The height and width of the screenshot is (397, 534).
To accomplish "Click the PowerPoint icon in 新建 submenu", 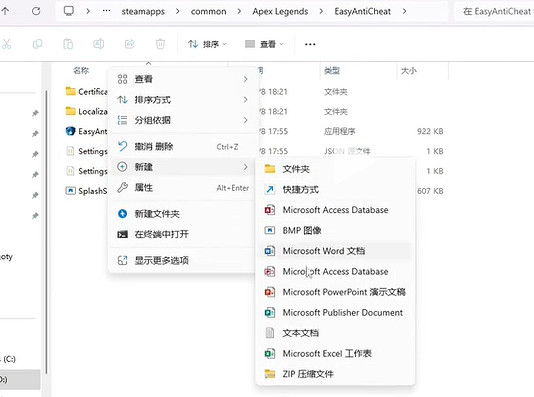I will pyautogui.click(x=270, y=292).
